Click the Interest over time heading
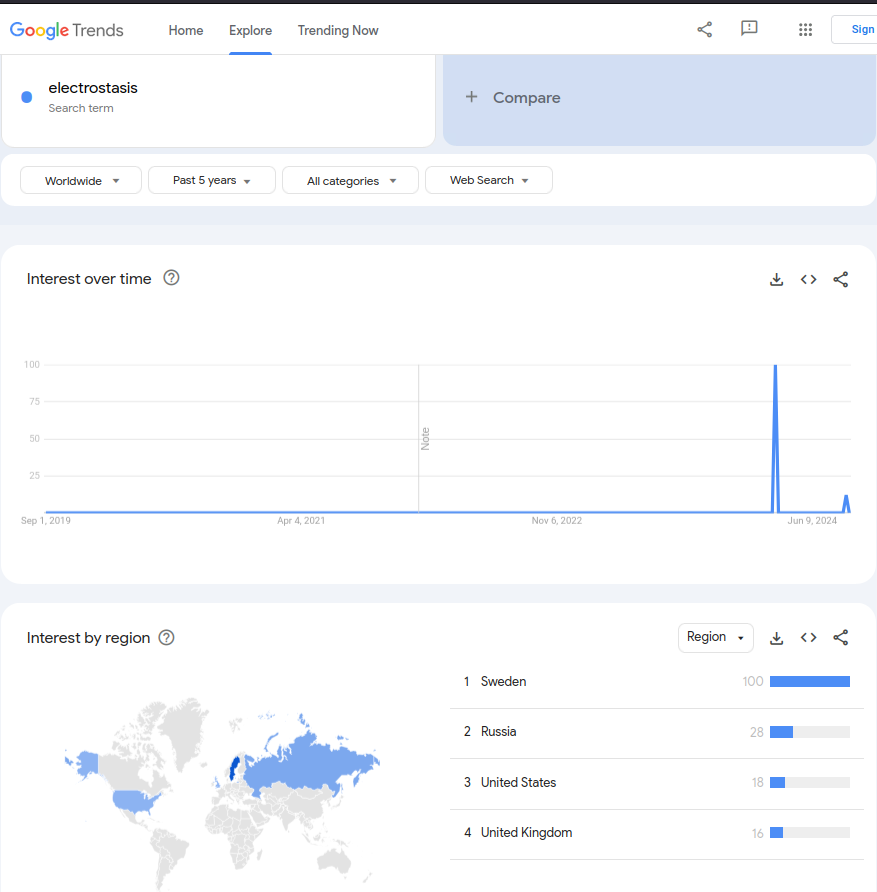Screen dimensions: 877x892 point(89,279)
